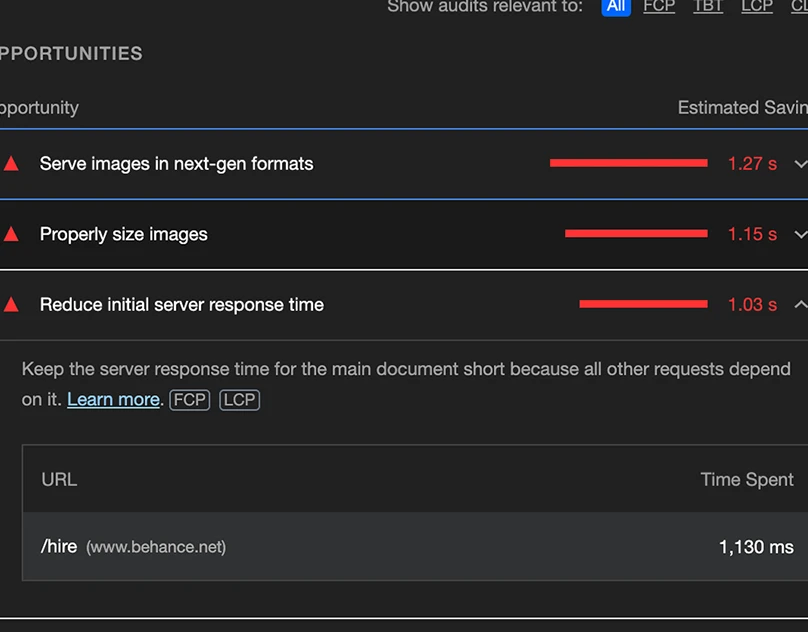Image resolution: width=808 pixels, height=632 pixels.
Task: Click the red triangle beside next-gen formats audit
Action: pos(11,164)
